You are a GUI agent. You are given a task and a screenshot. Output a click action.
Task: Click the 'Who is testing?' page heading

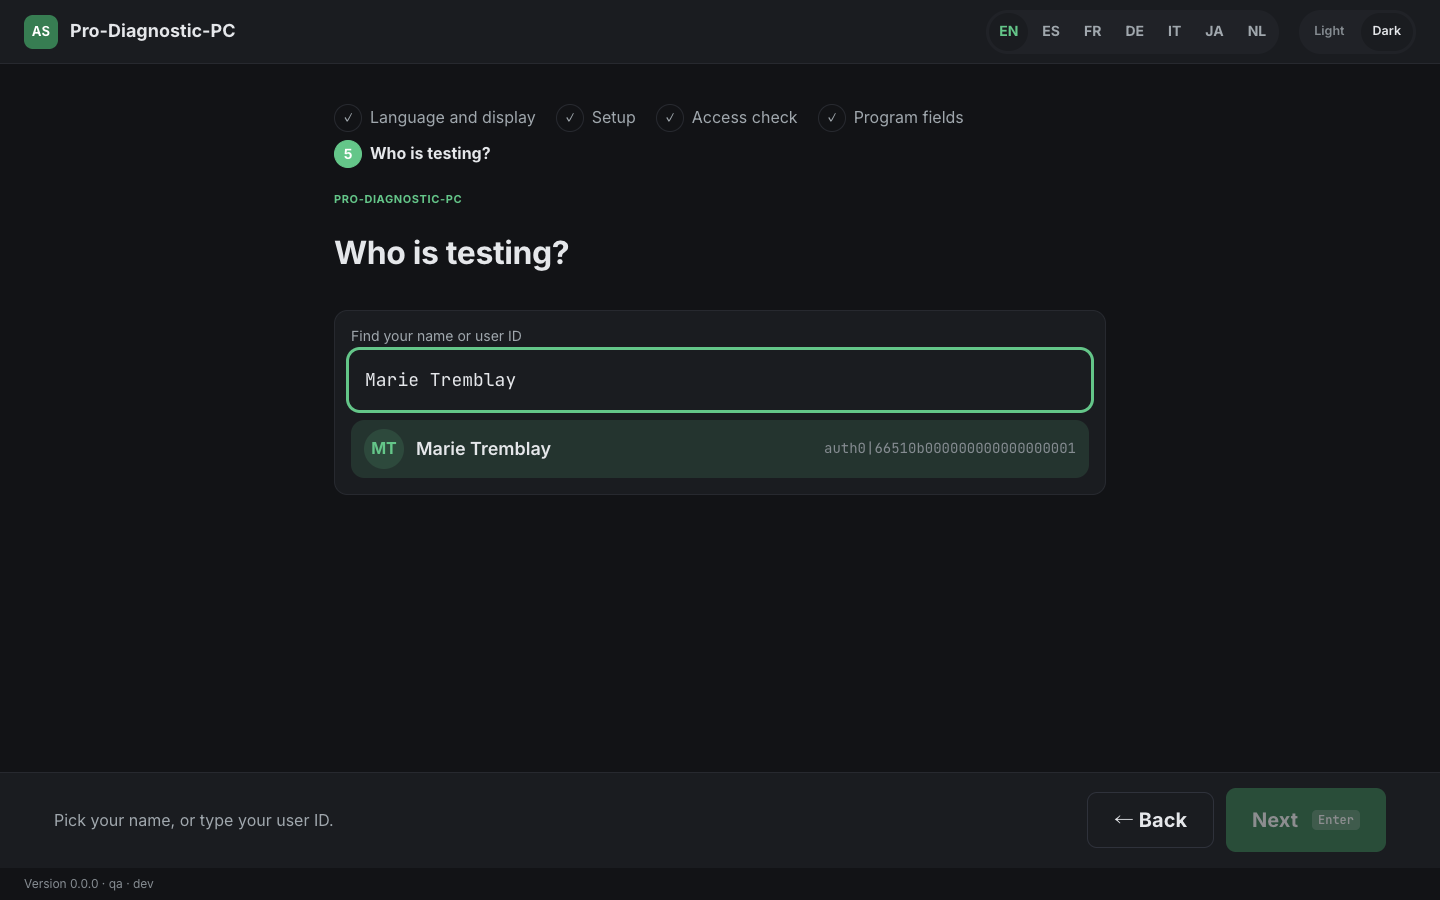click(x=452, y=253)
